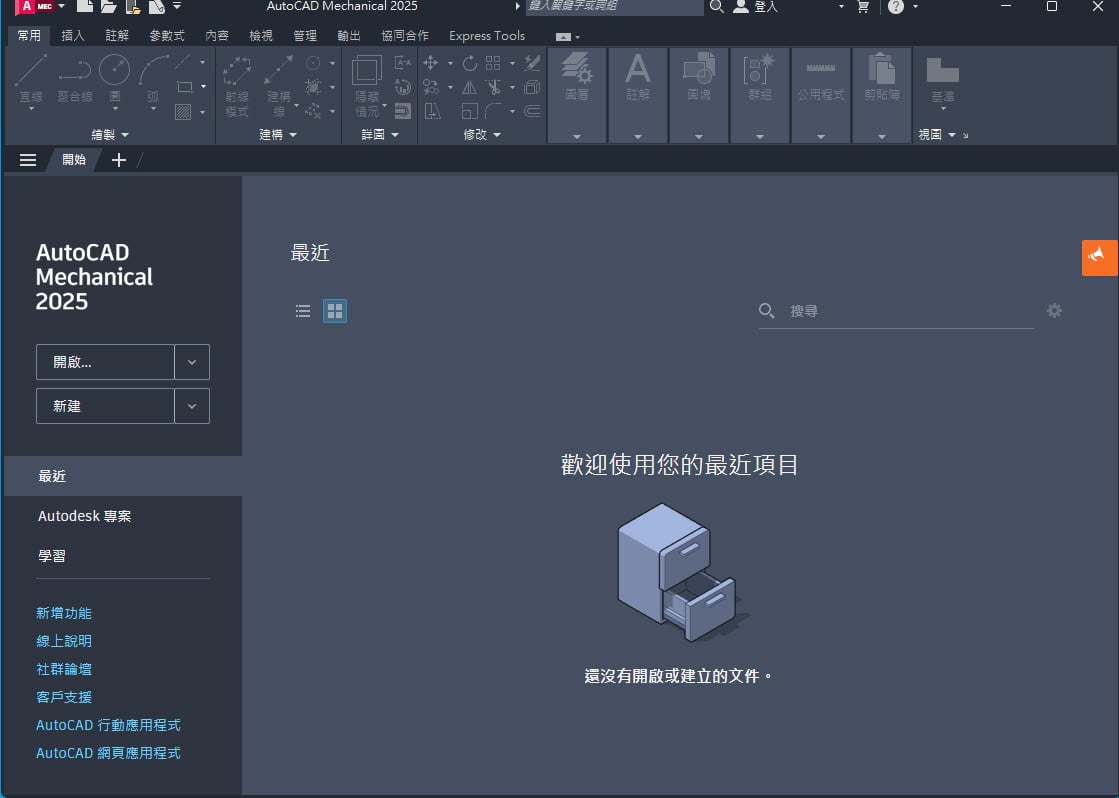Click the Rotate tool icon
The height and width of the screenshot is (798, 1119).
pos(469,63)
